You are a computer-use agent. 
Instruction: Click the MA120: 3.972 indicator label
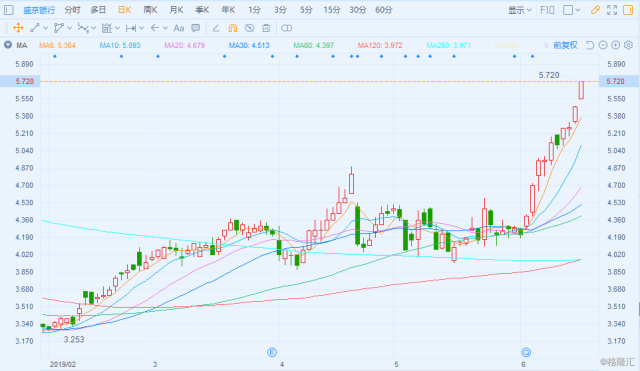380,45
